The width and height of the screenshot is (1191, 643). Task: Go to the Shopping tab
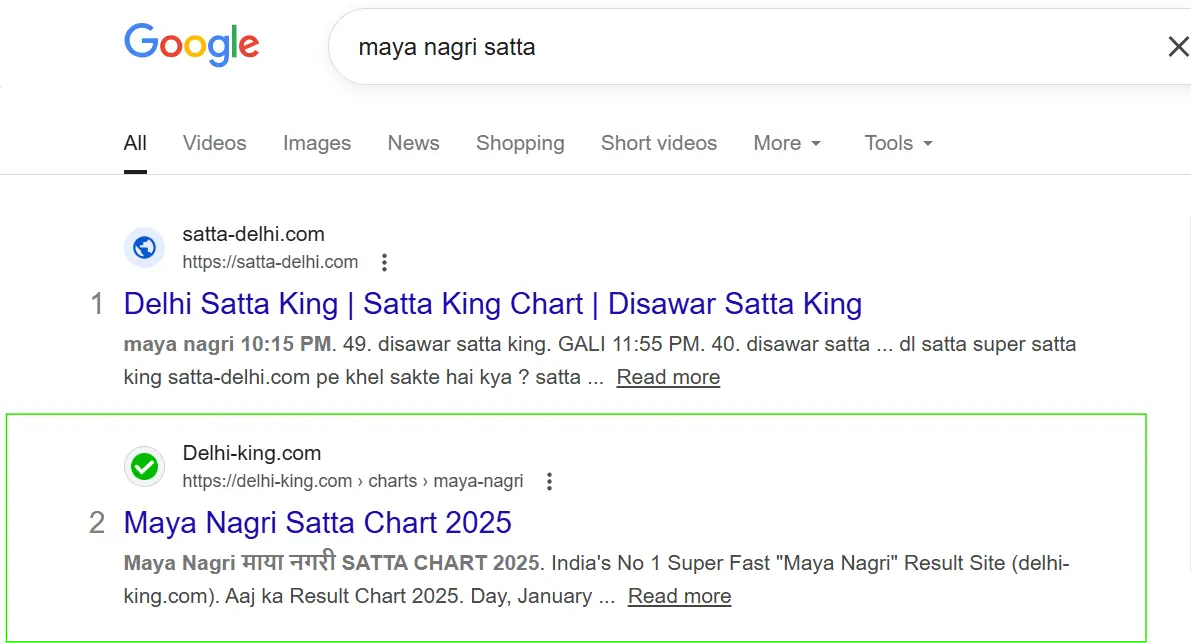[x=520, y=143]
